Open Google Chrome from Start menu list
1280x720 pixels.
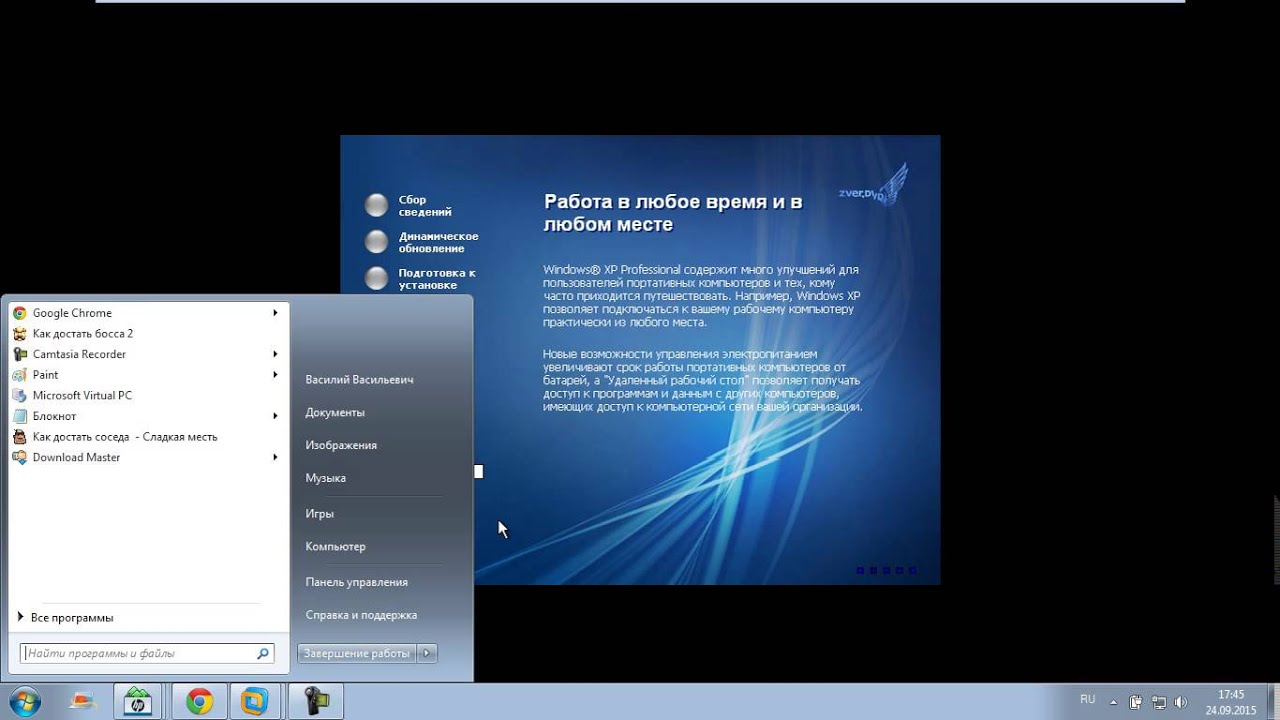[148, 313]
